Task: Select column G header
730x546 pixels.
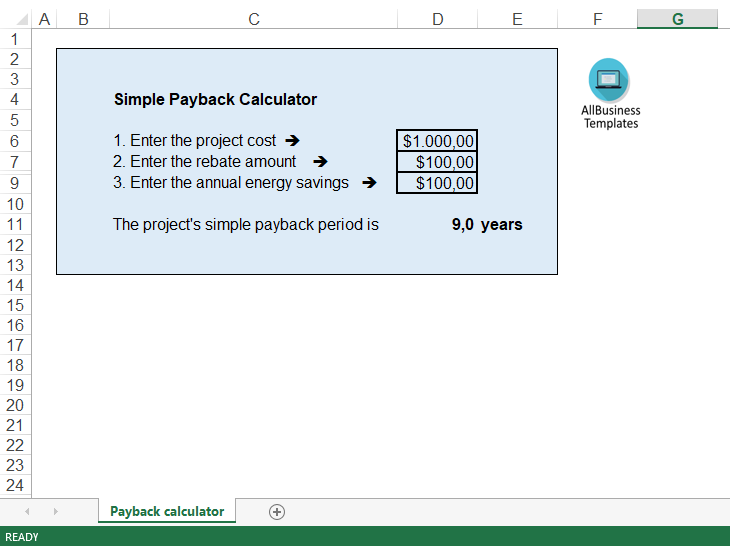Action: pyautogui.click(x=677, y=19)
